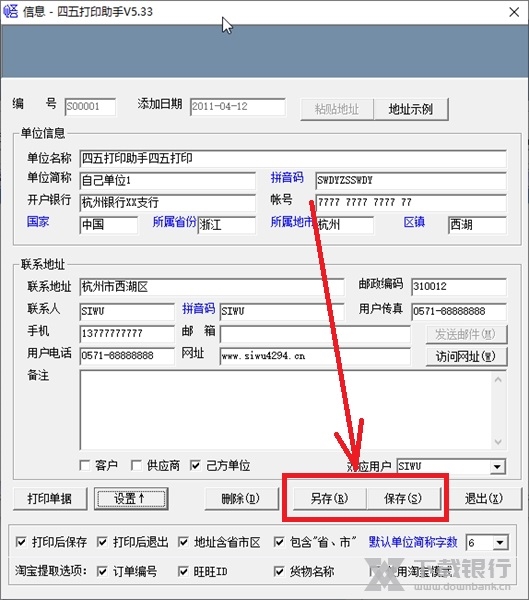Click the 省份 field containing 浙江

(227, 225)
